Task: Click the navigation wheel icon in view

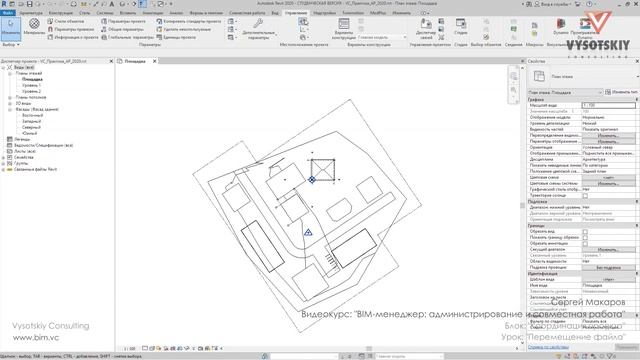Action: pos(513,76)
